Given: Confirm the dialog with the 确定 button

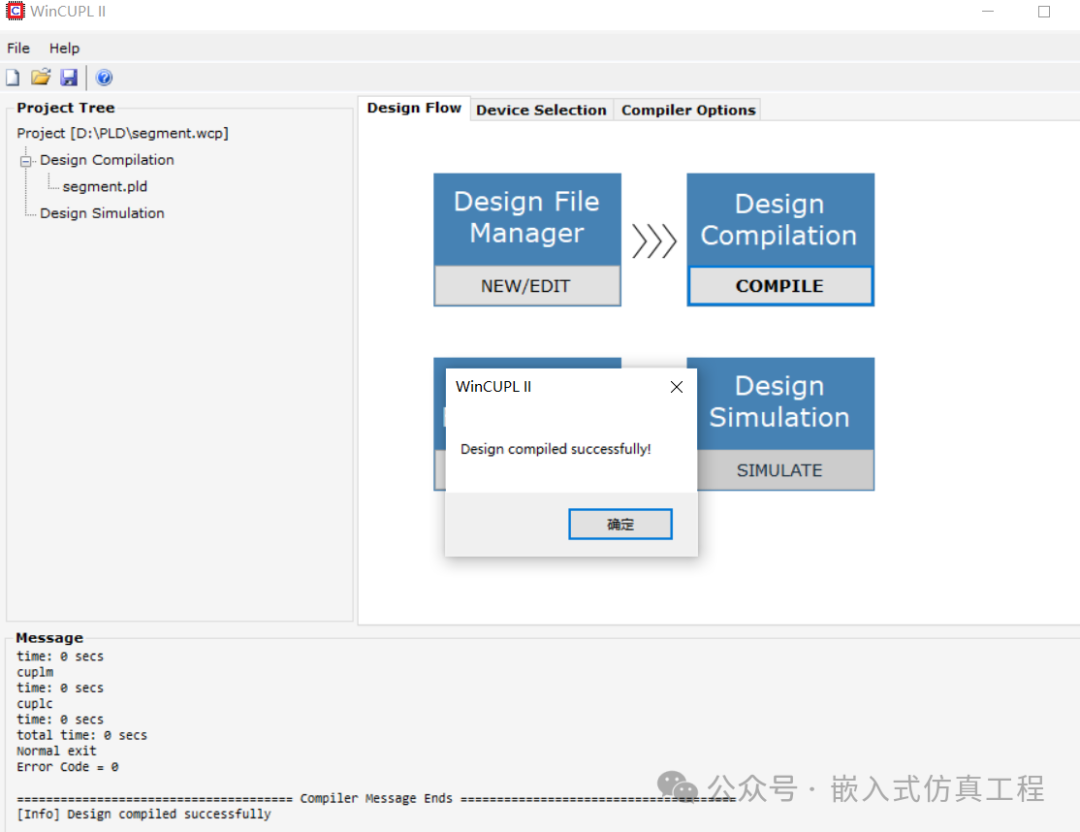Looking at the screenshot, I should 620,524.
